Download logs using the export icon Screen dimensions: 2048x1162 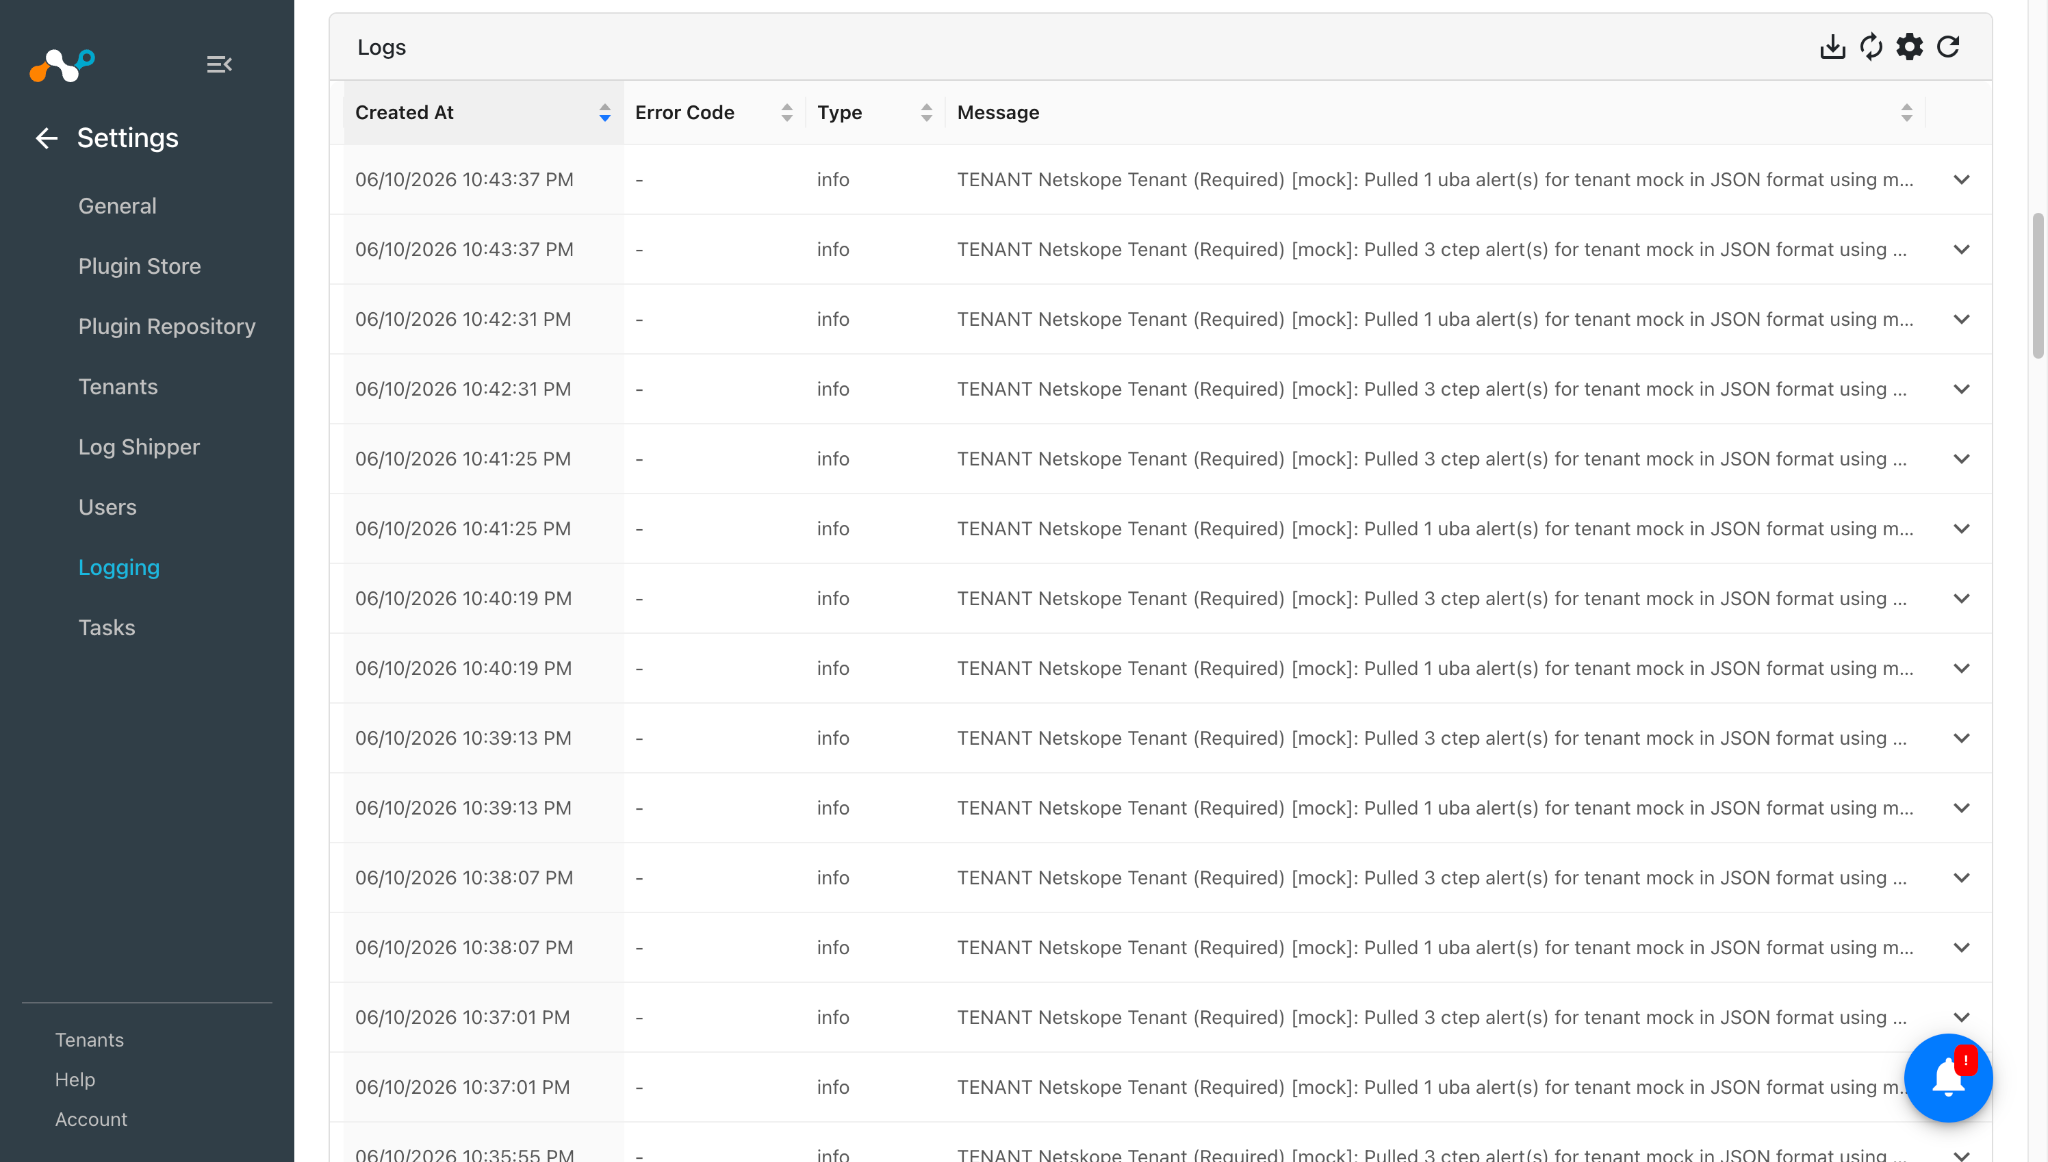pos(1832,47)
